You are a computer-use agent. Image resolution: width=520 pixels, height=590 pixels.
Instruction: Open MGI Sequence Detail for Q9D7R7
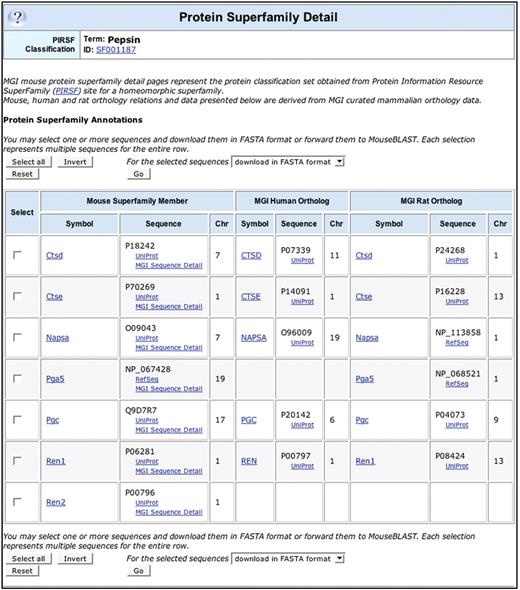coord(169,430)
